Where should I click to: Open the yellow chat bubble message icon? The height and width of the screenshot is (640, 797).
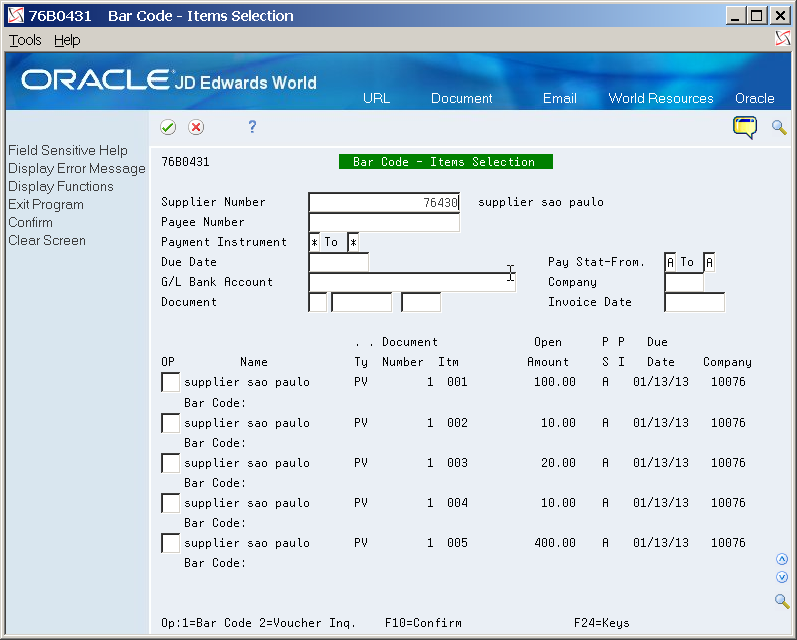click(745, 127)
